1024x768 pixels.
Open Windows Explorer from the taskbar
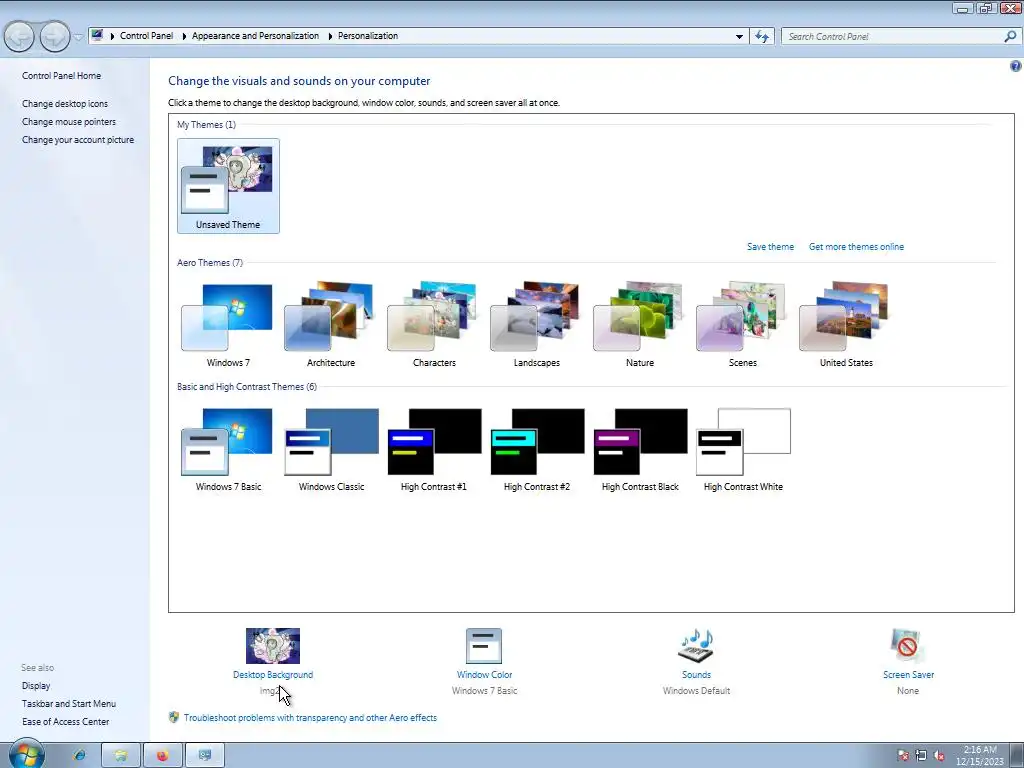[120, 755]
